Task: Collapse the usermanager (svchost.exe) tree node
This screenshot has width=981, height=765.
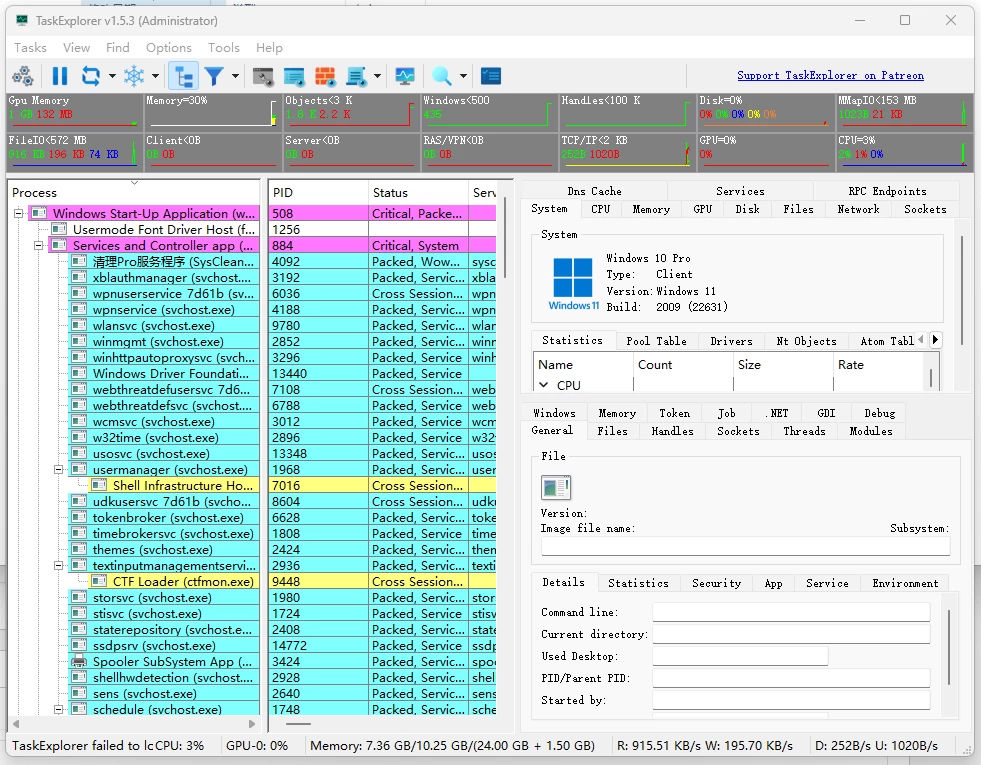Action: coord(59,470)
